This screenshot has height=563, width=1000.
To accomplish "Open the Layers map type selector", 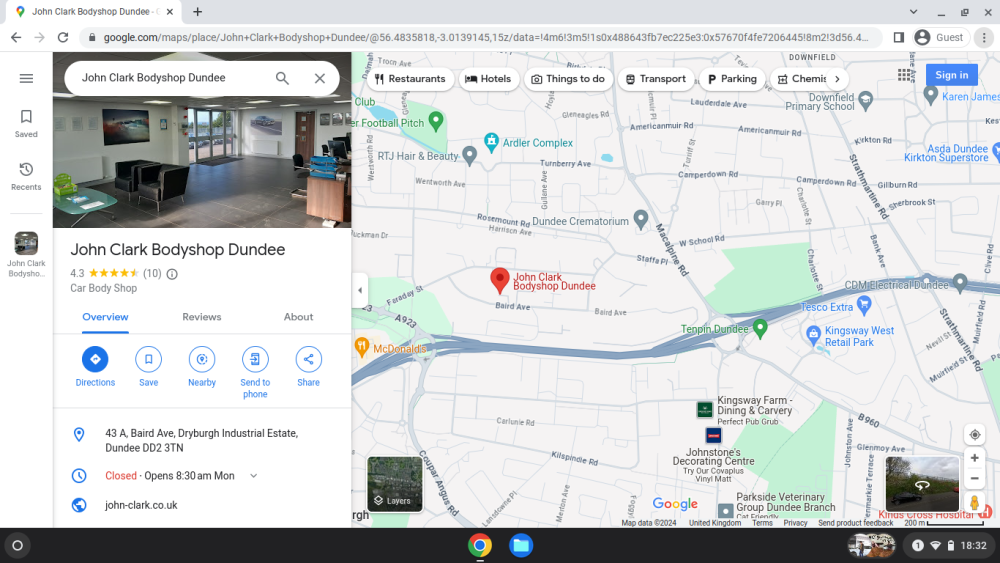I will tap(395, 484).
